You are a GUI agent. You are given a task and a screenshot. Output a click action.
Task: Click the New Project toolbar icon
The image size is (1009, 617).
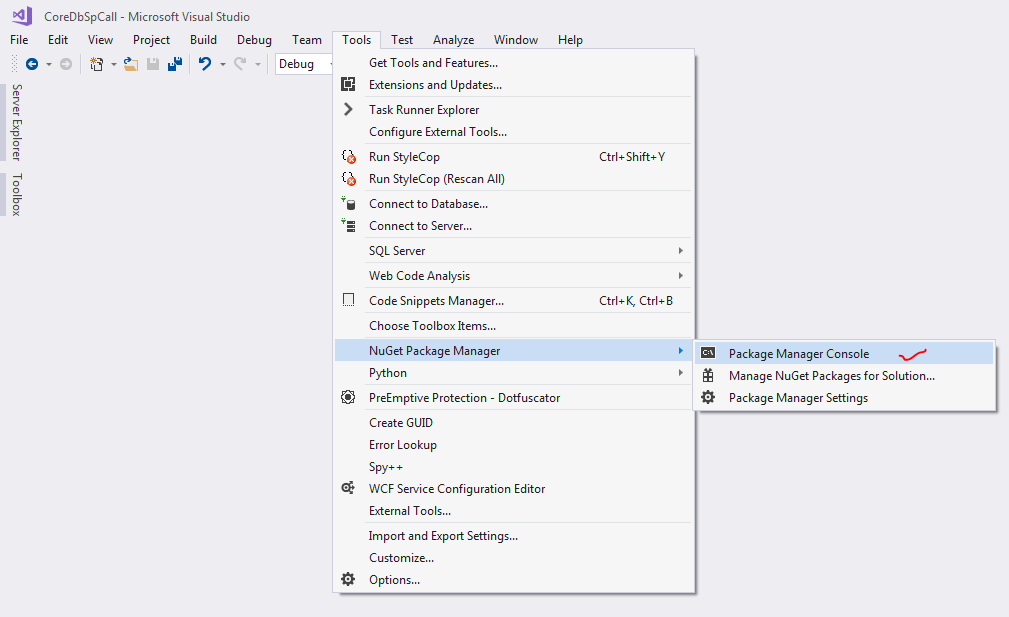point(96,64)
